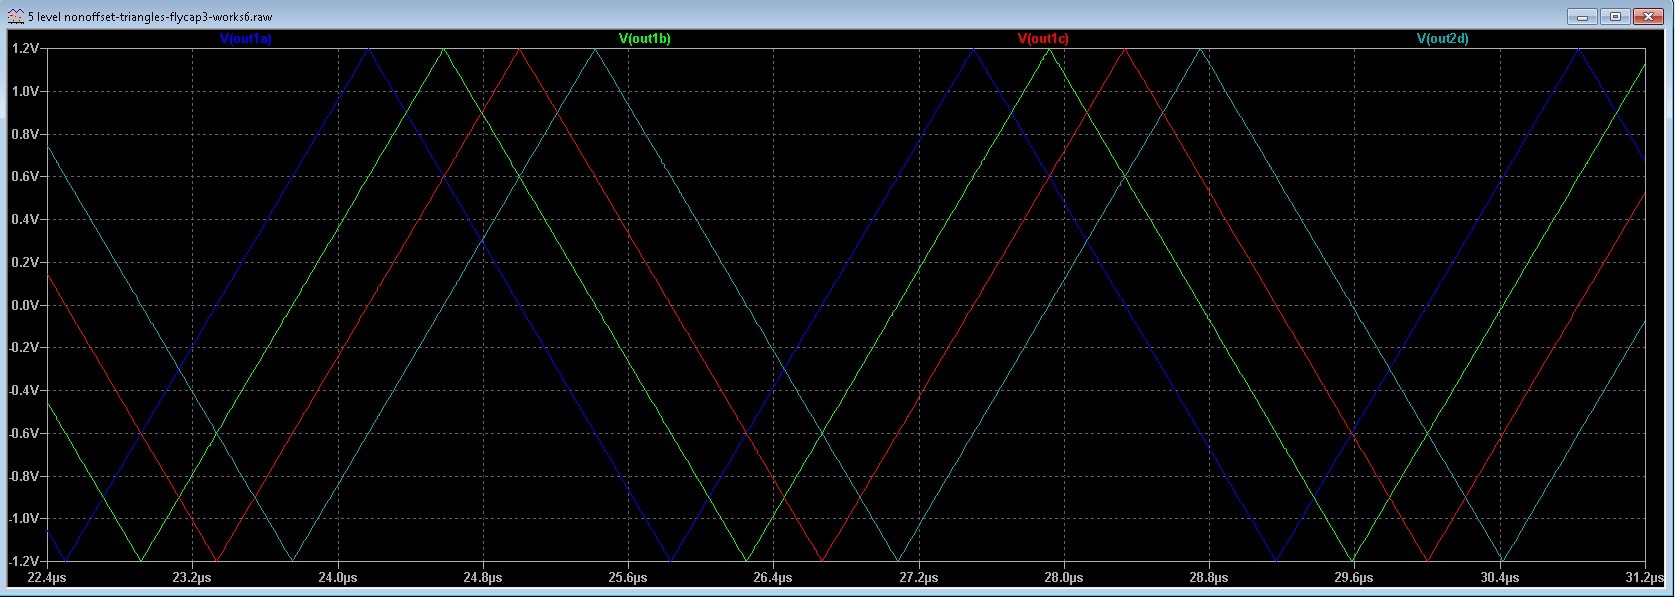Screen dimensions: 1675x597
Task: Click the -1.0V vertical axis label
Action: coord(22,519)
